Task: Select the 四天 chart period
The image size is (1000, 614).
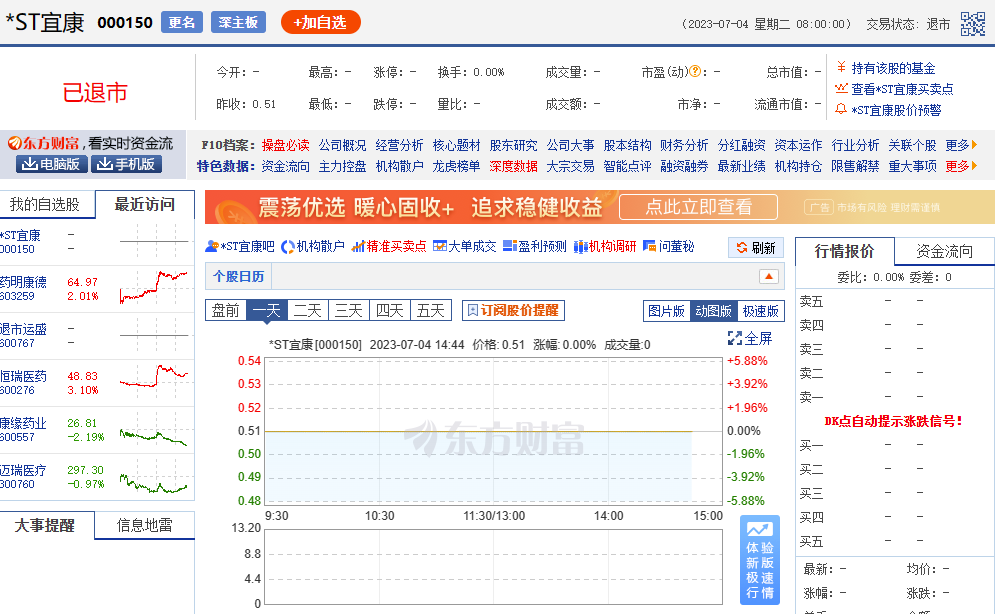Action: [x=390, y=311]
